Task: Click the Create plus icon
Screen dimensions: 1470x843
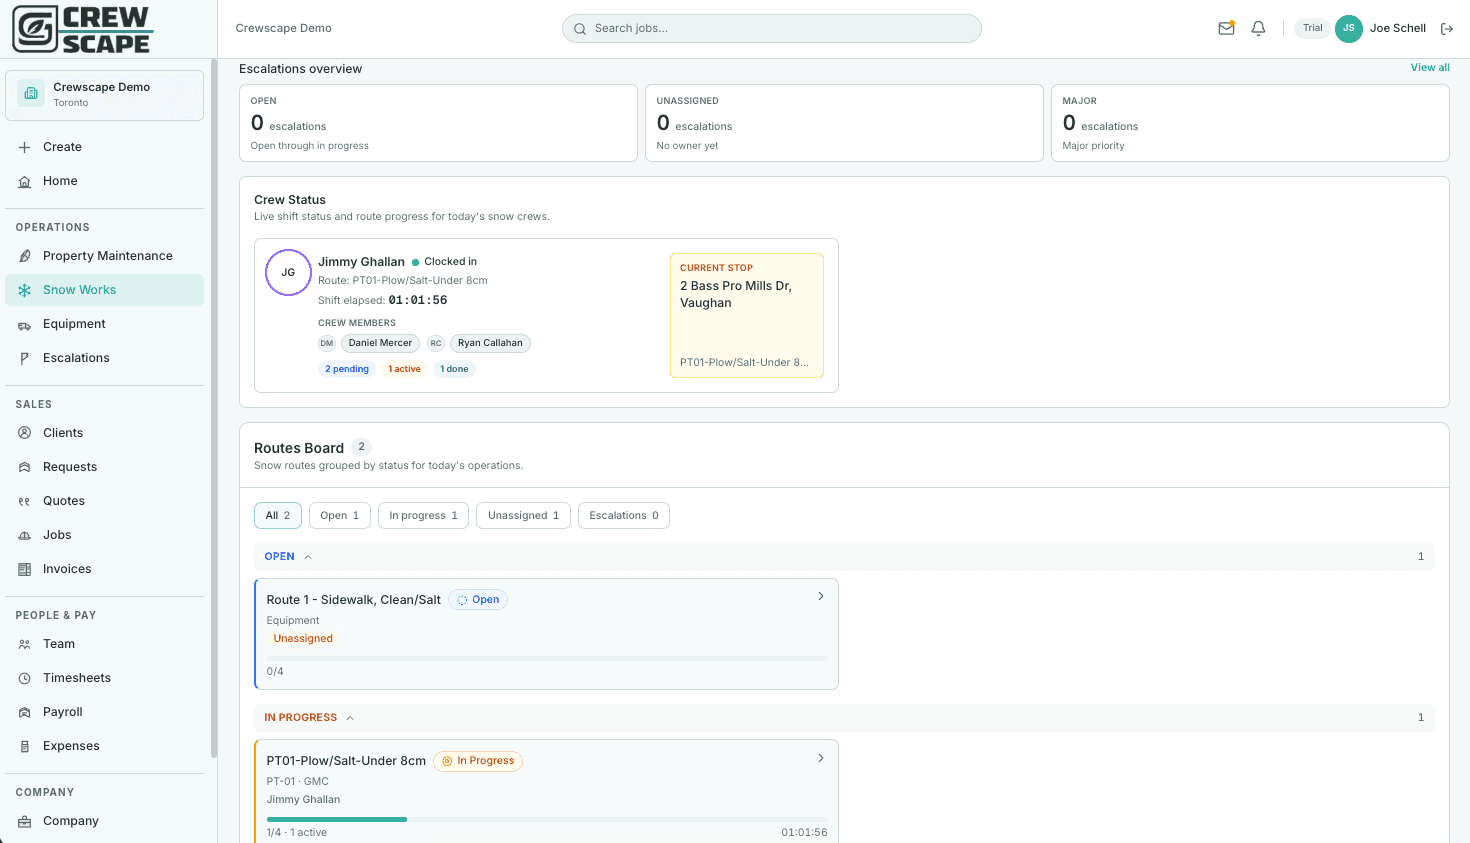Action: tap(25, 147)
